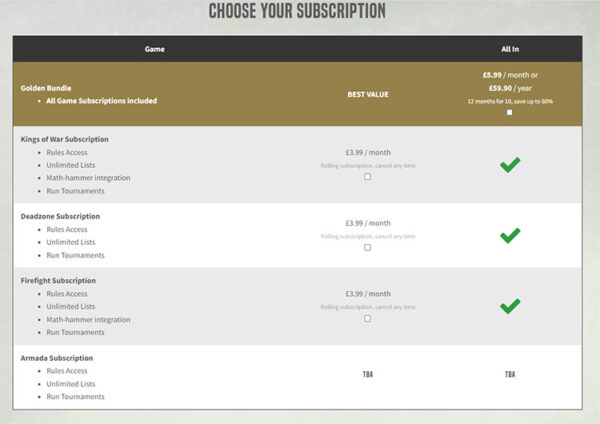
Task: Click All Game Subscriptions included bullet
Action: coord(101,101)
